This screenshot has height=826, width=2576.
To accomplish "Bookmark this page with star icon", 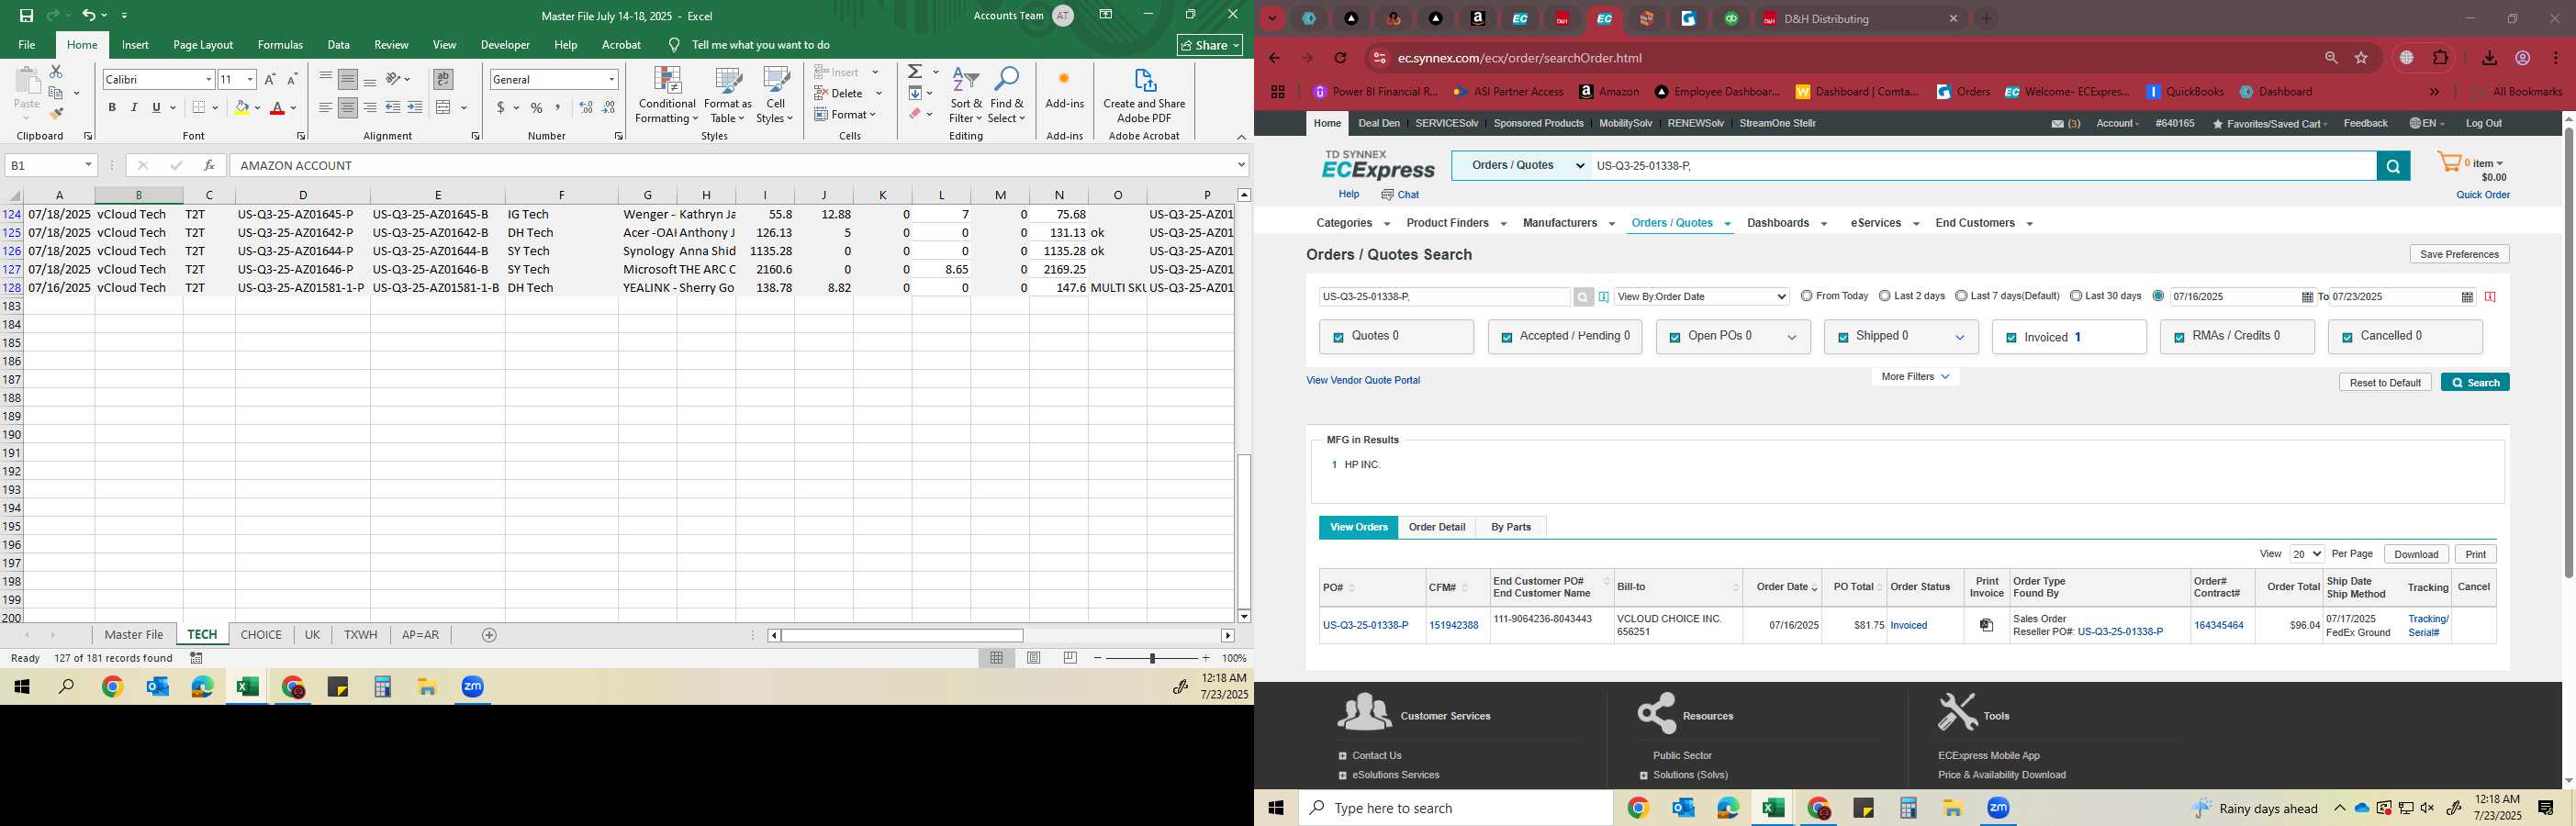I will pos(2362,58).
